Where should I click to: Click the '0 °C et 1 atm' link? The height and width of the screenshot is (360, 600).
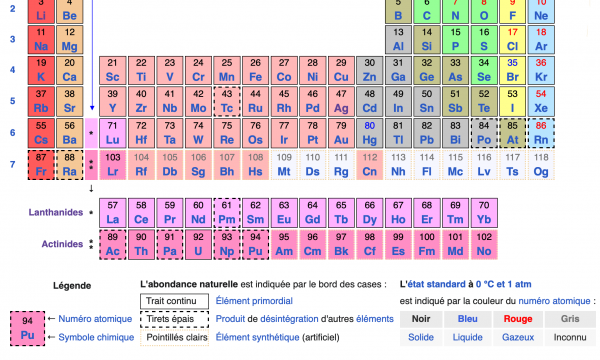(x=504, y=284)
